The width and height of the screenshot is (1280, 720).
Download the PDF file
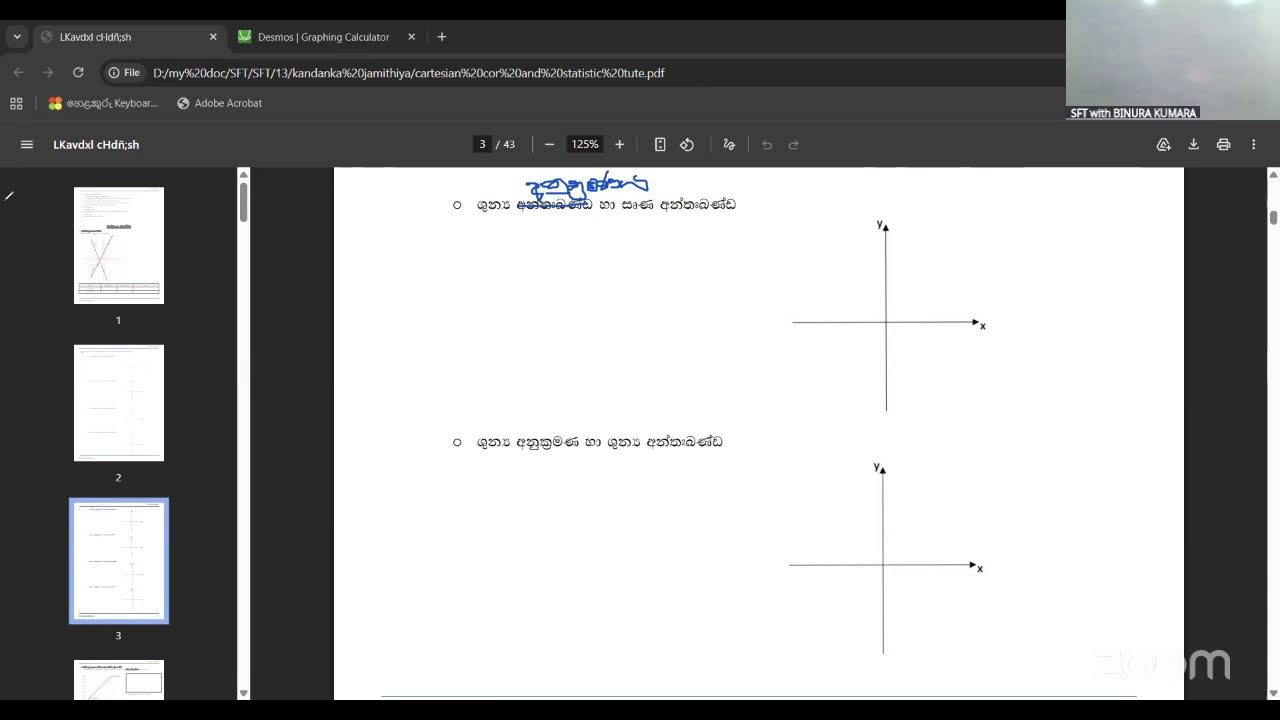coord(1193,145)
